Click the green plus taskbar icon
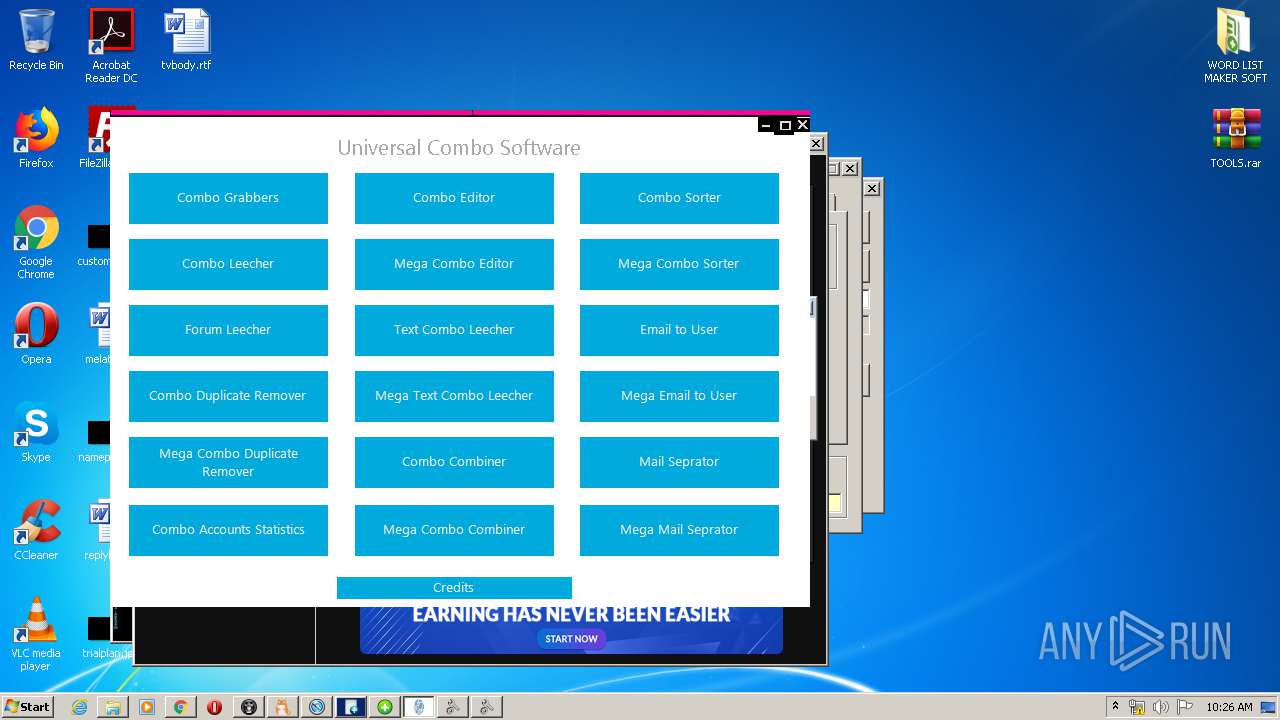This screenshot has width=1280, height=720. pos(385,707)
